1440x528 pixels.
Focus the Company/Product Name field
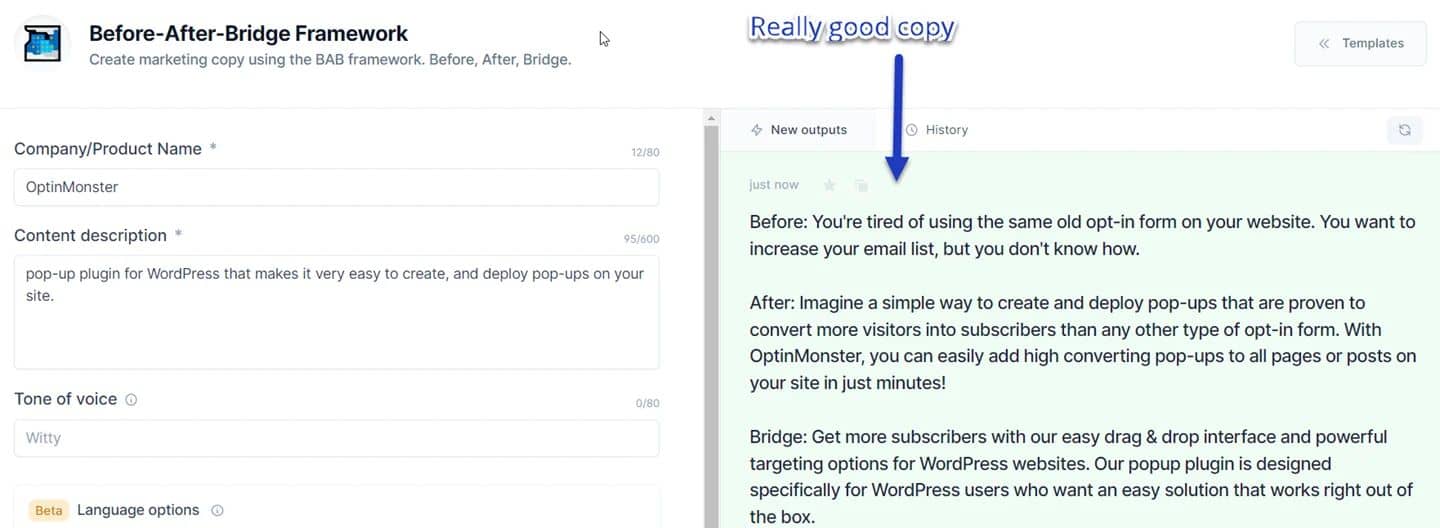pyautogui.click(x=337, y=187)
